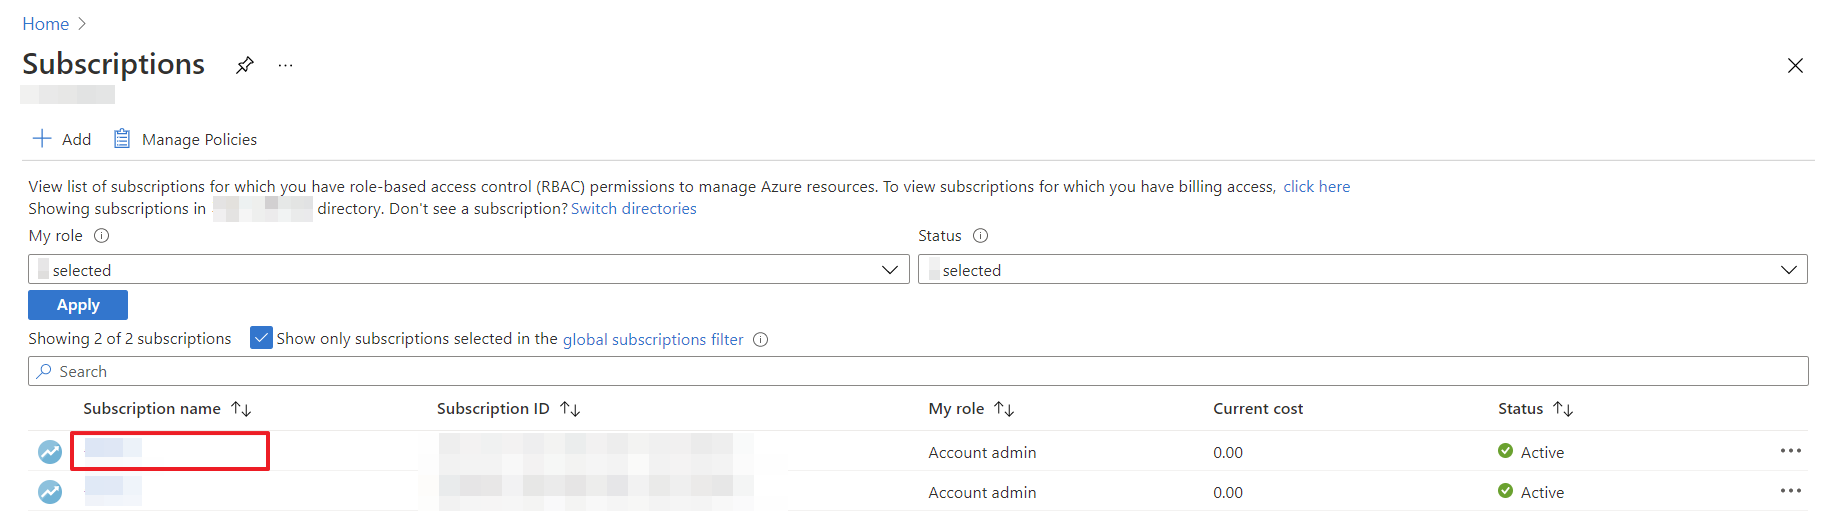The image size is (1830, 520).
Task: Pin the Subscriptions page to dashboard
Action: 244,65
